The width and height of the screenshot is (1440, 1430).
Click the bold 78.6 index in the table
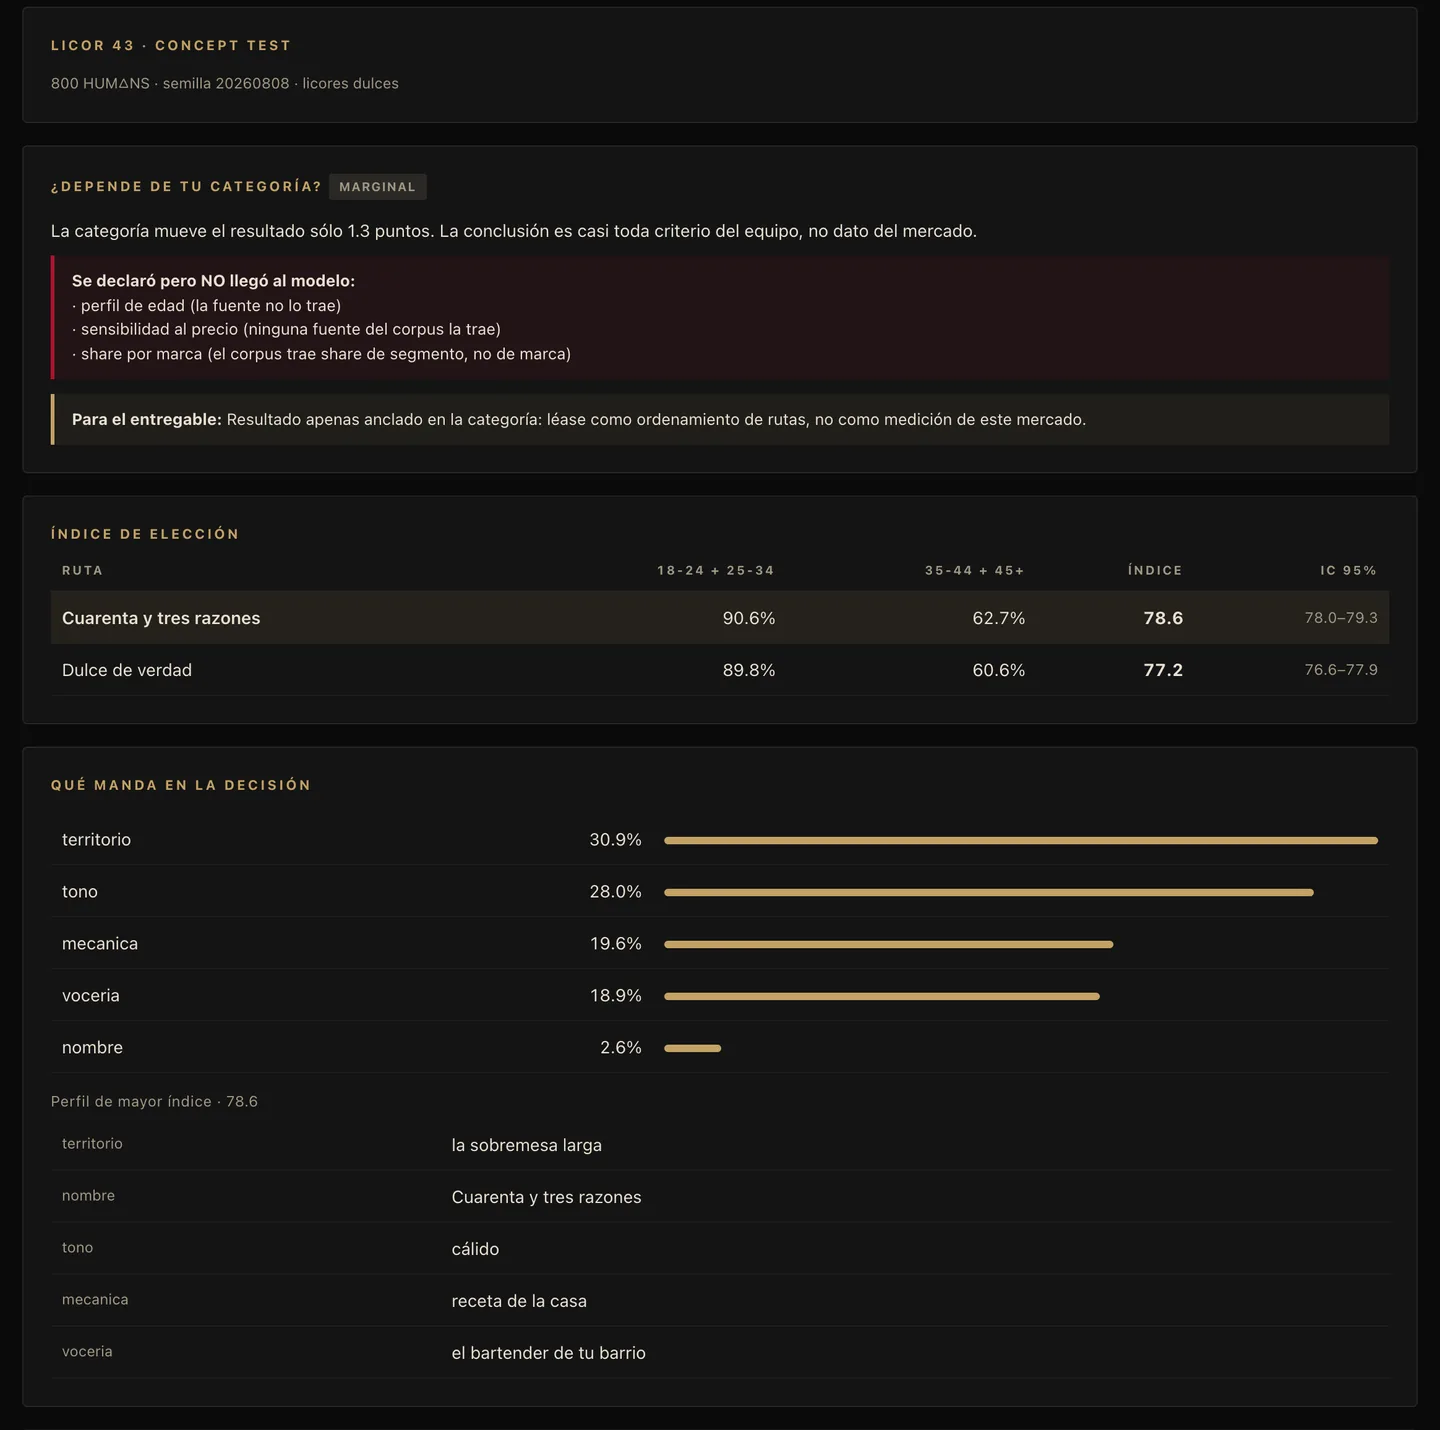click(1163, 618)
